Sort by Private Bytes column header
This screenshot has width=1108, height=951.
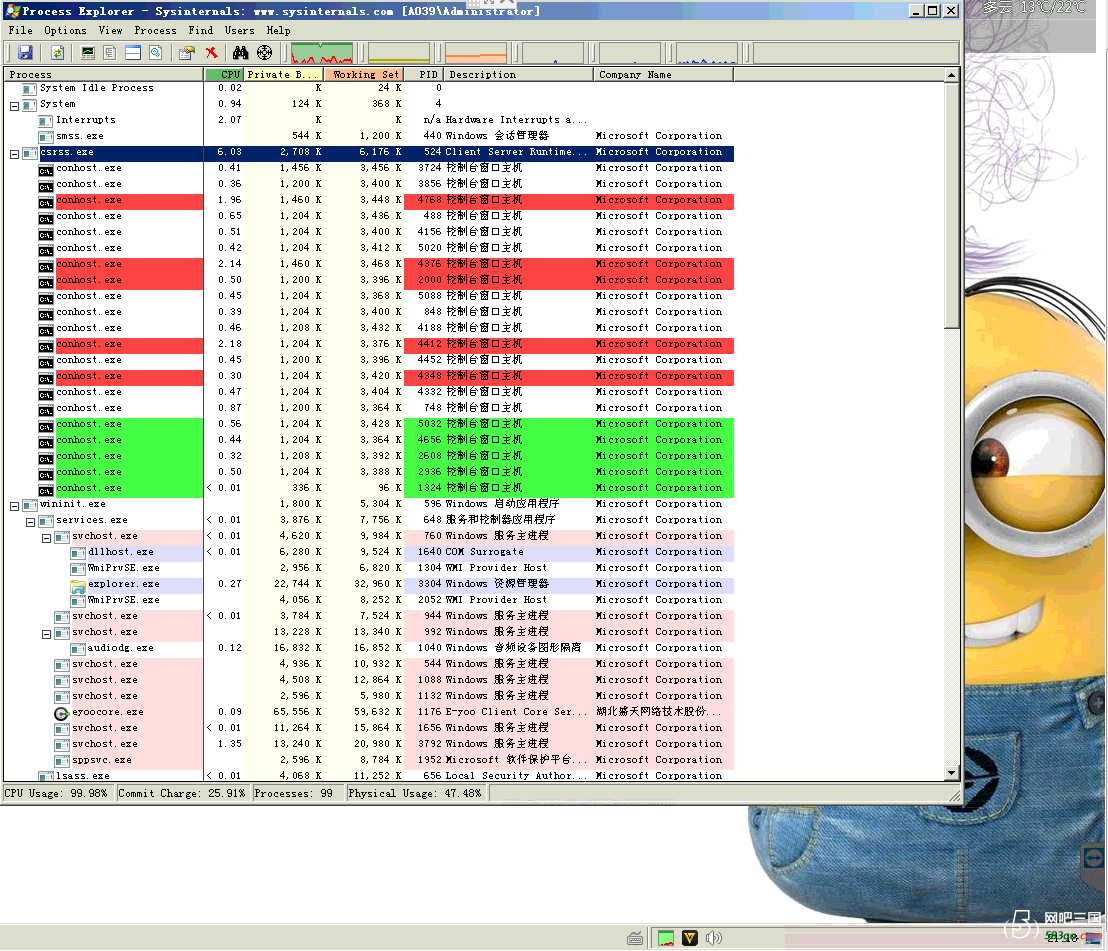point(284,74)
